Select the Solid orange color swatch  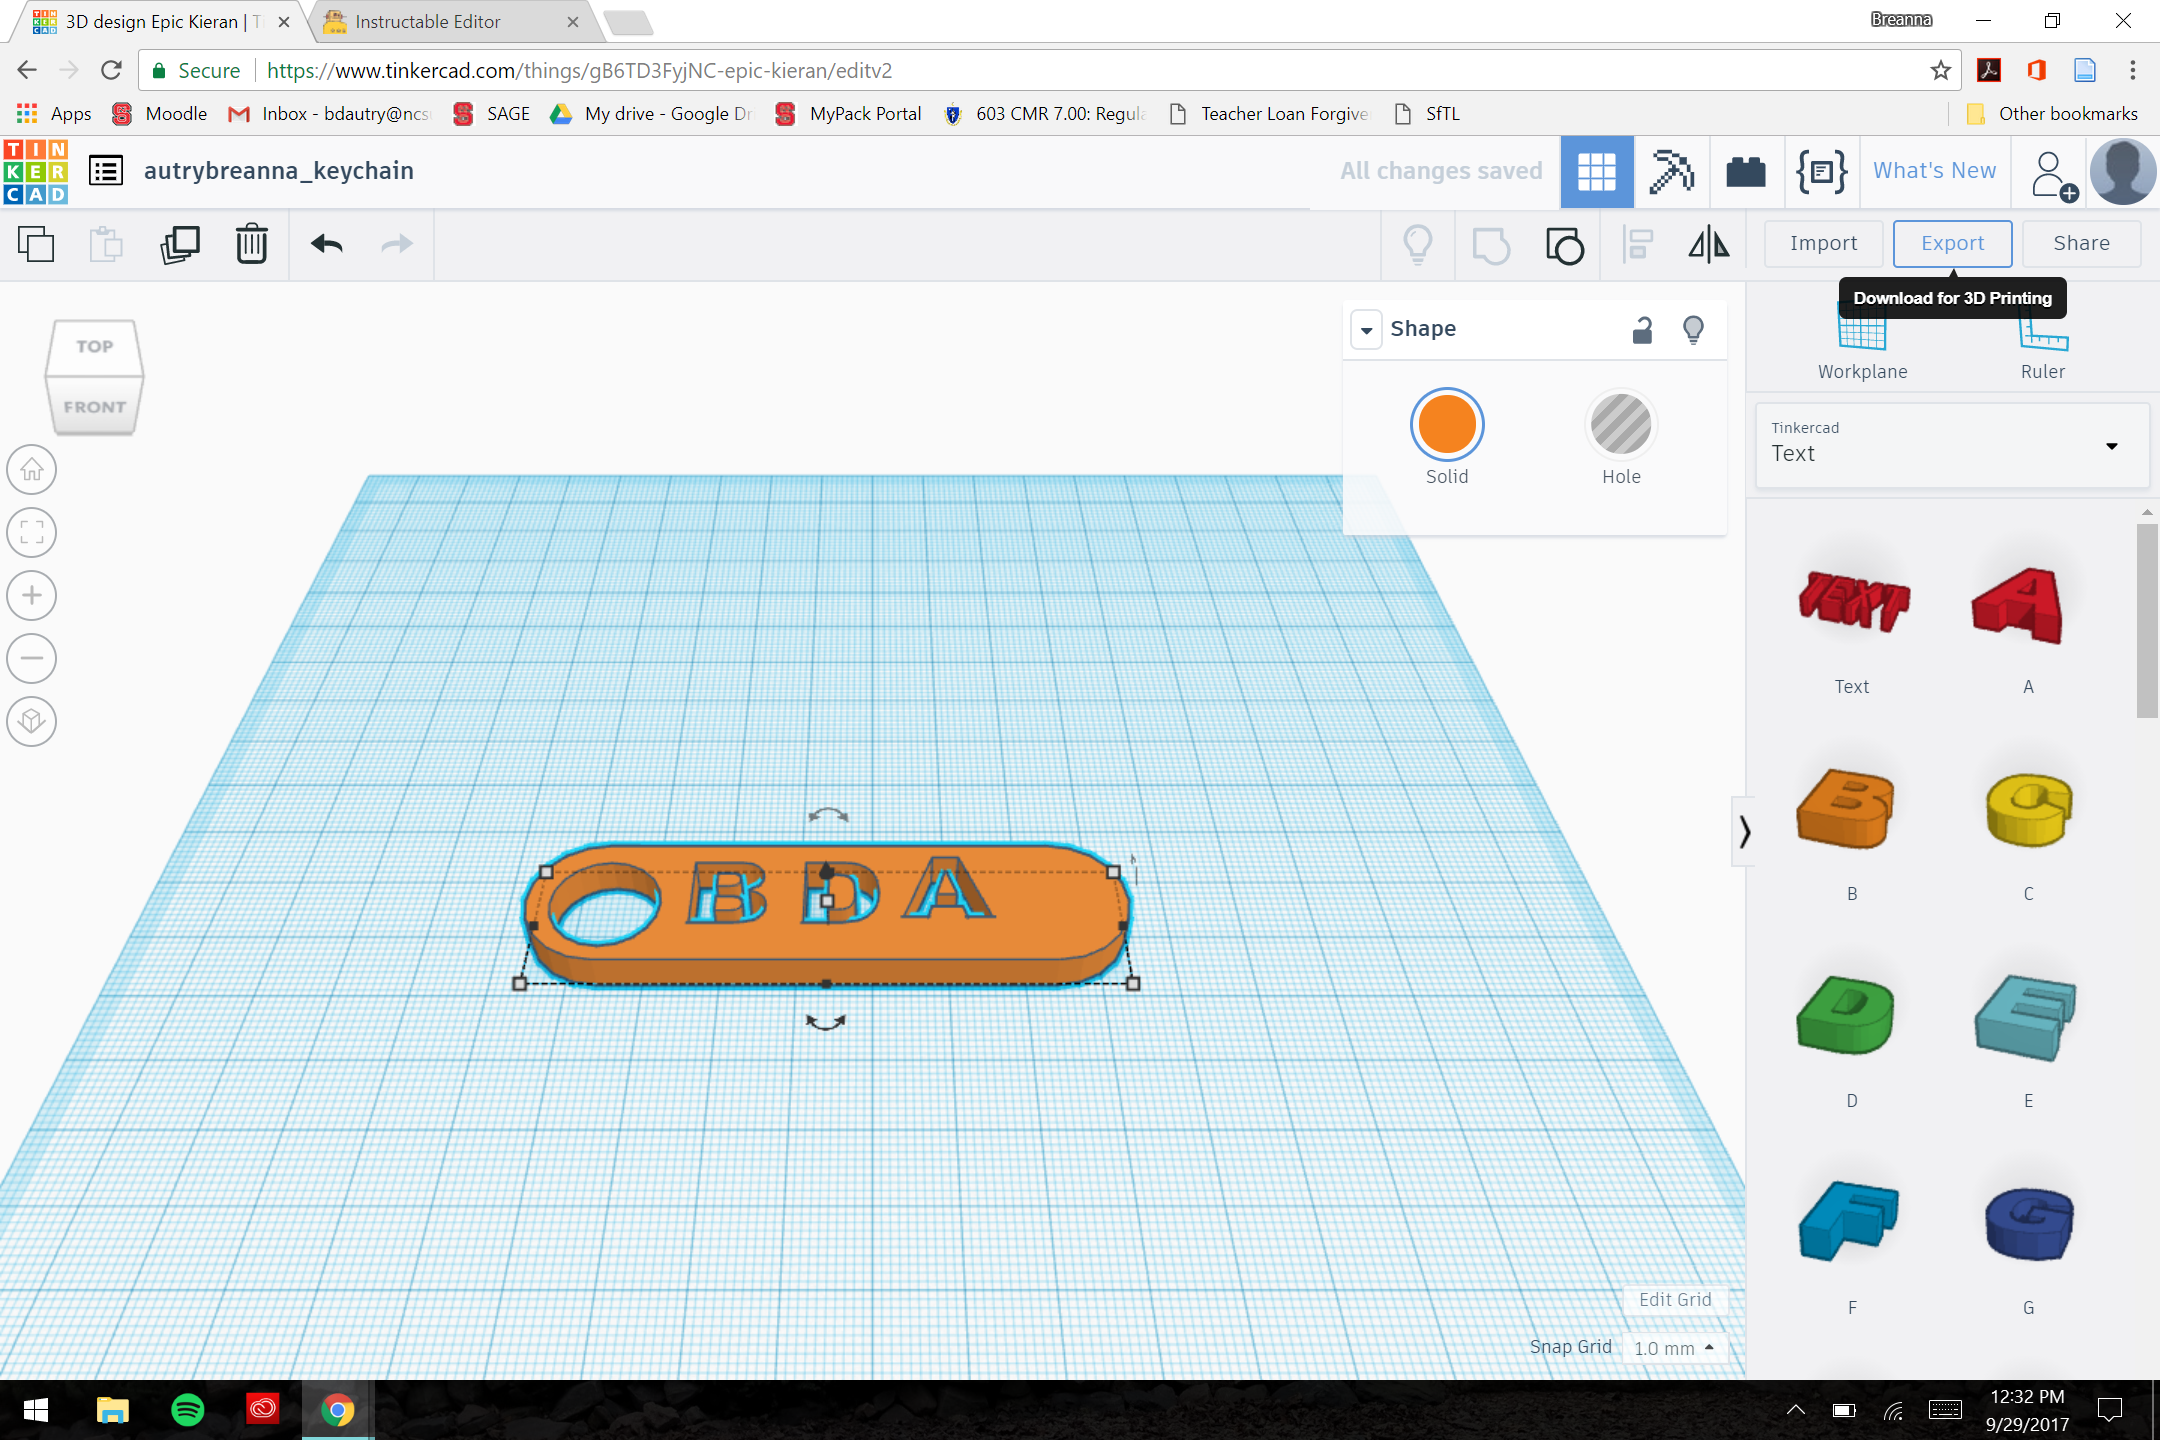pos(1447,424)
